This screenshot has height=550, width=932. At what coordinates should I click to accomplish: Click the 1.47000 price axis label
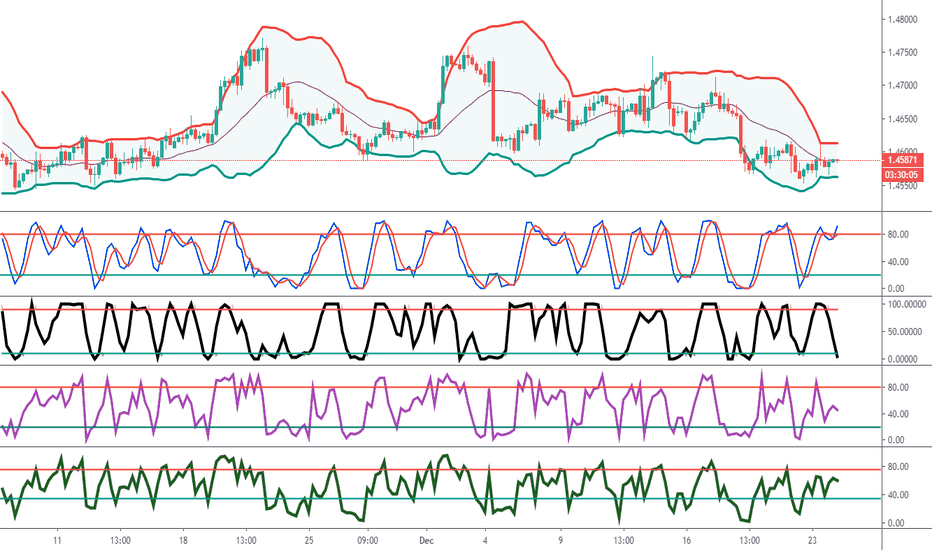(x=902, y=86)
